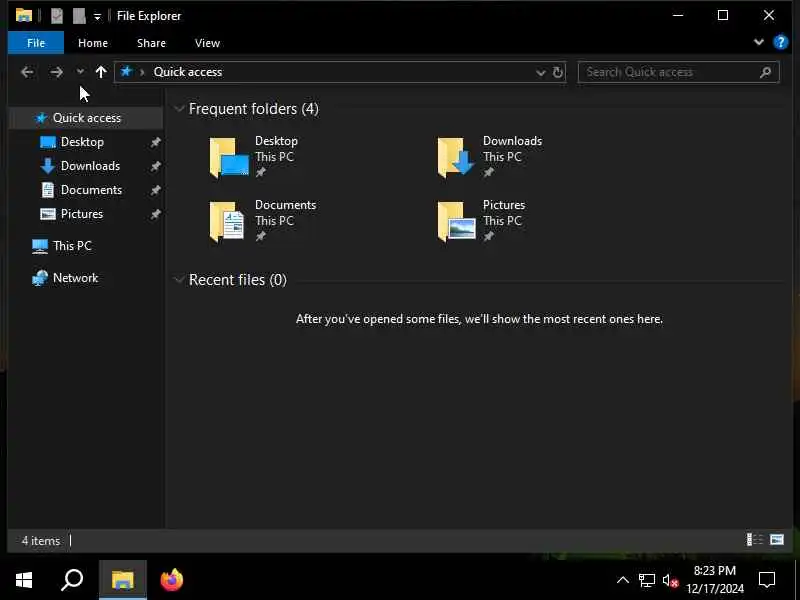
Task: Open the Help question mark icon
Action: pos(781,42)
